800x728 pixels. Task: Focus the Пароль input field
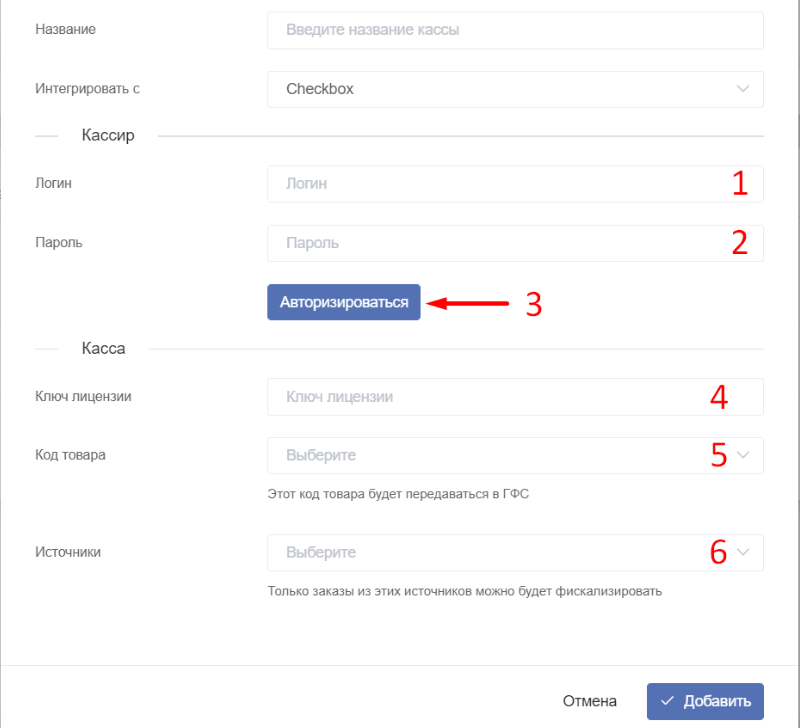[x=515, y=243]
